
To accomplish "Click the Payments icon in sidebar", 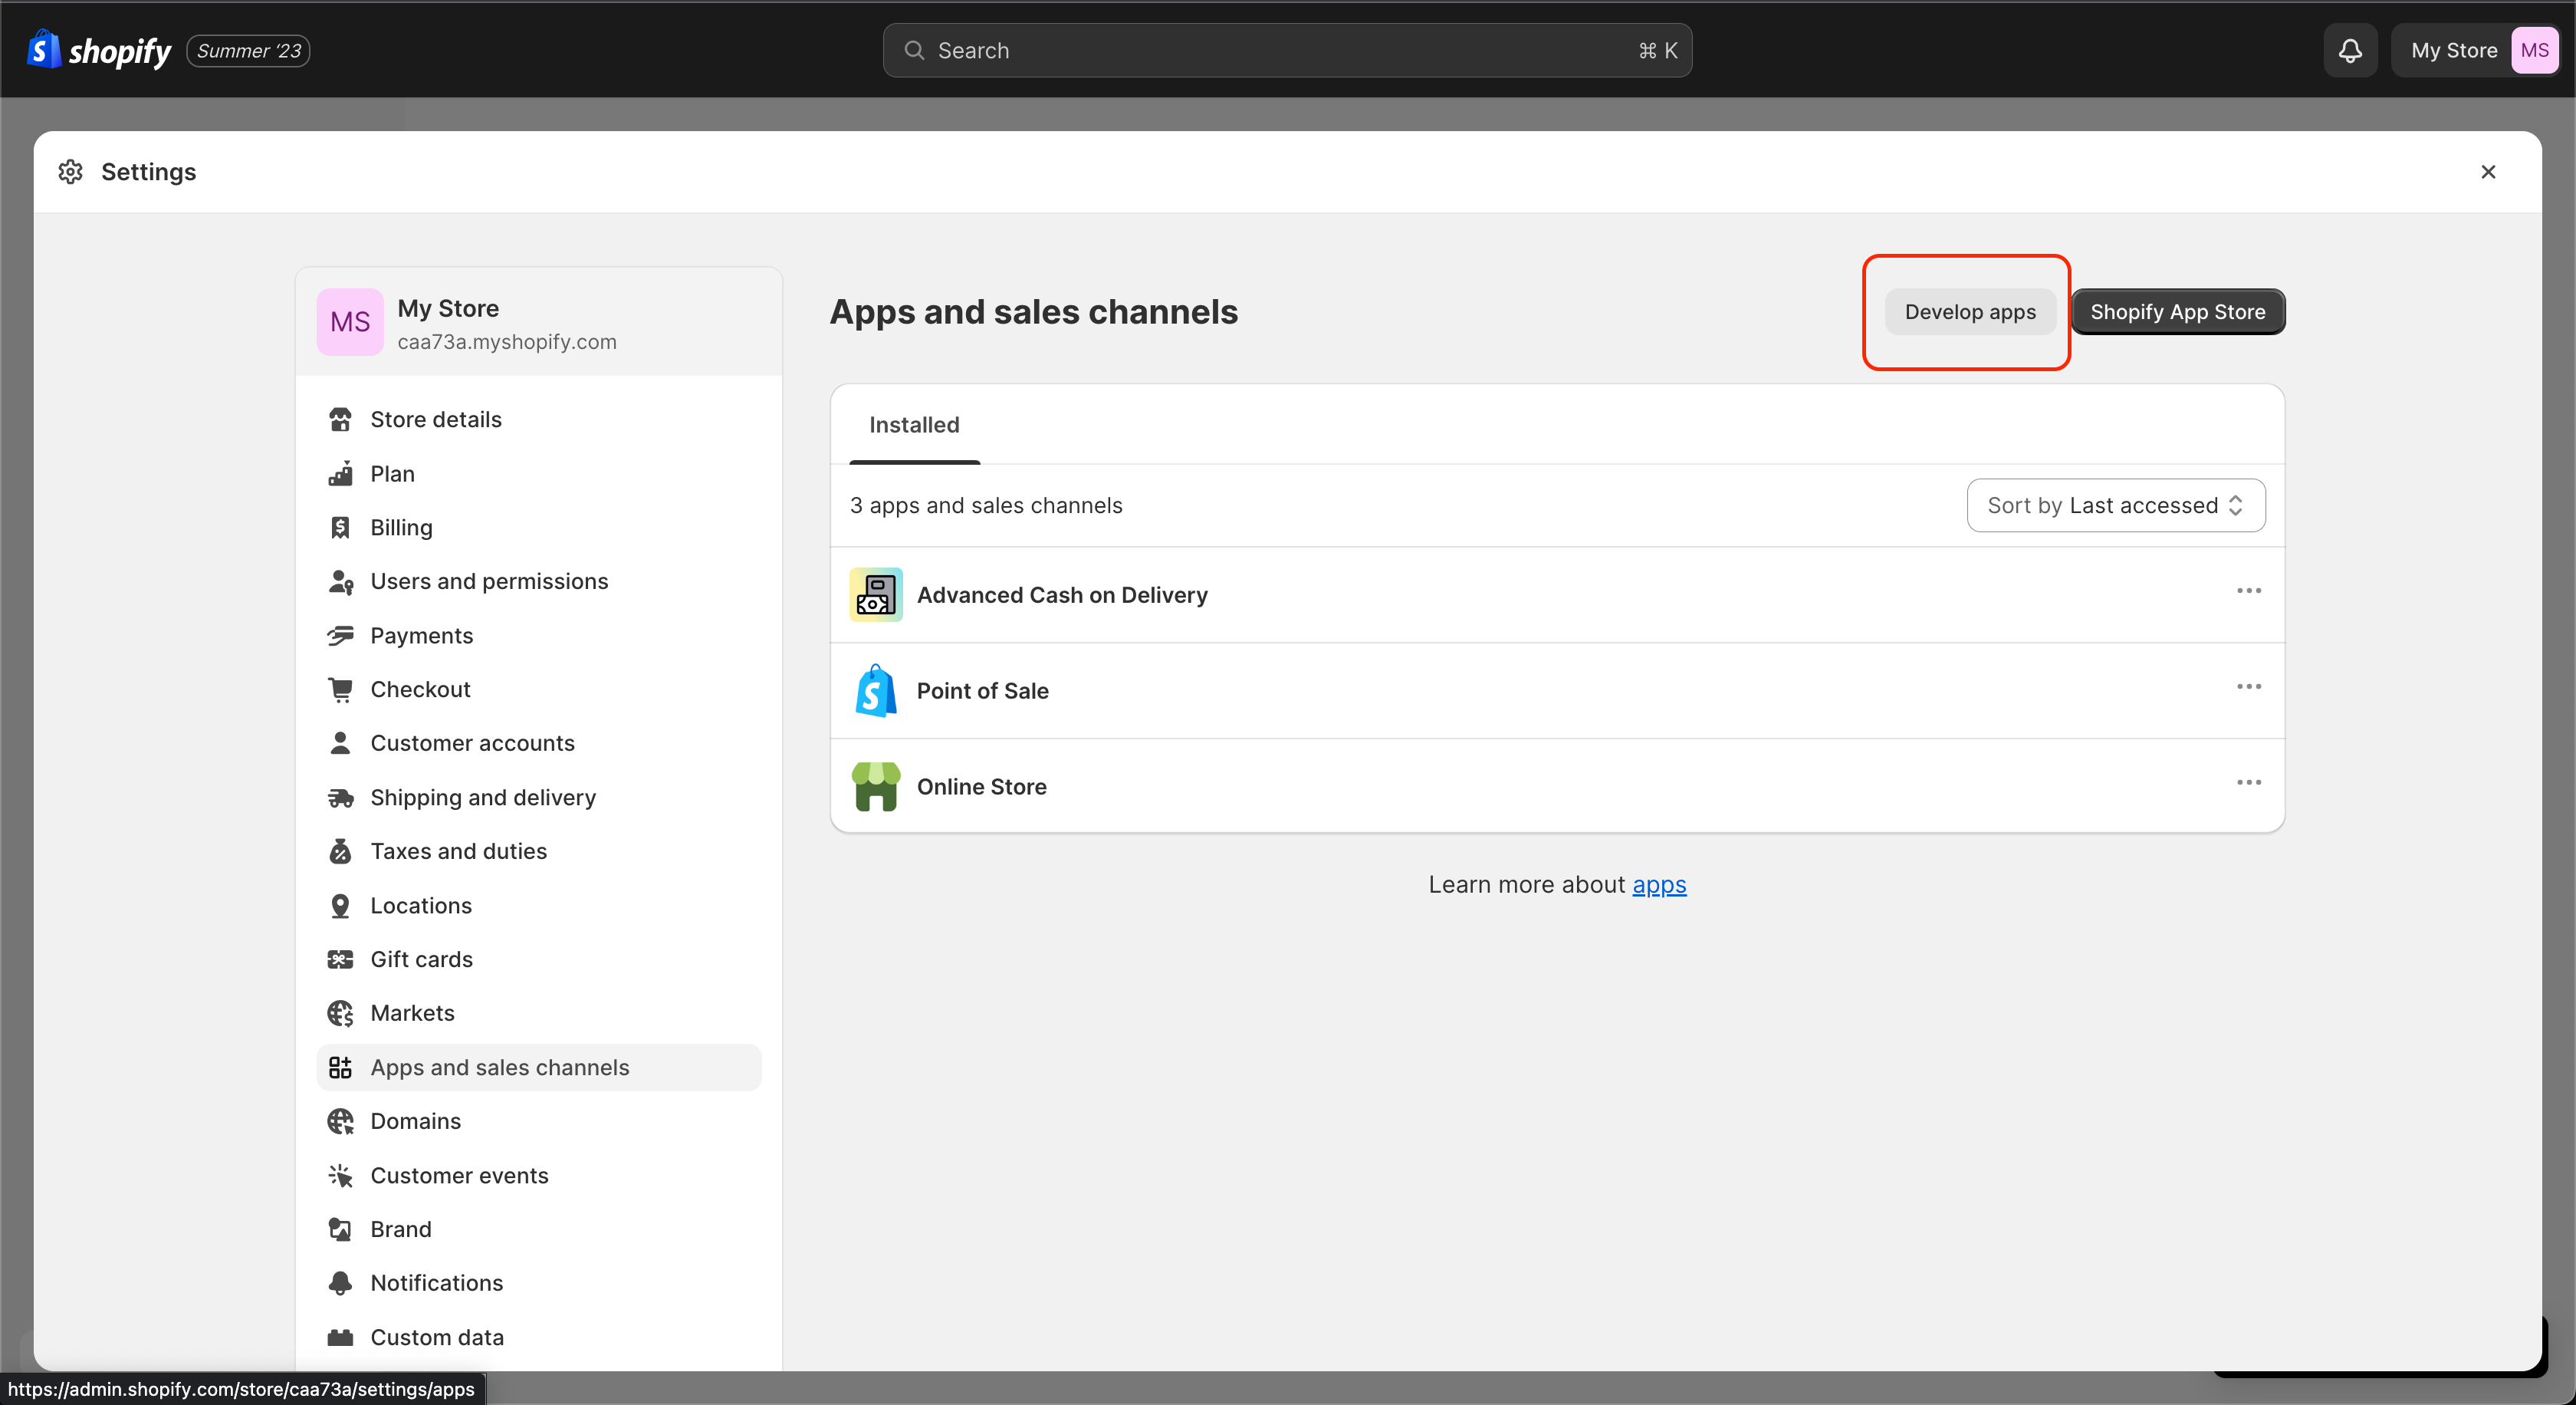I will pos(342,635).
